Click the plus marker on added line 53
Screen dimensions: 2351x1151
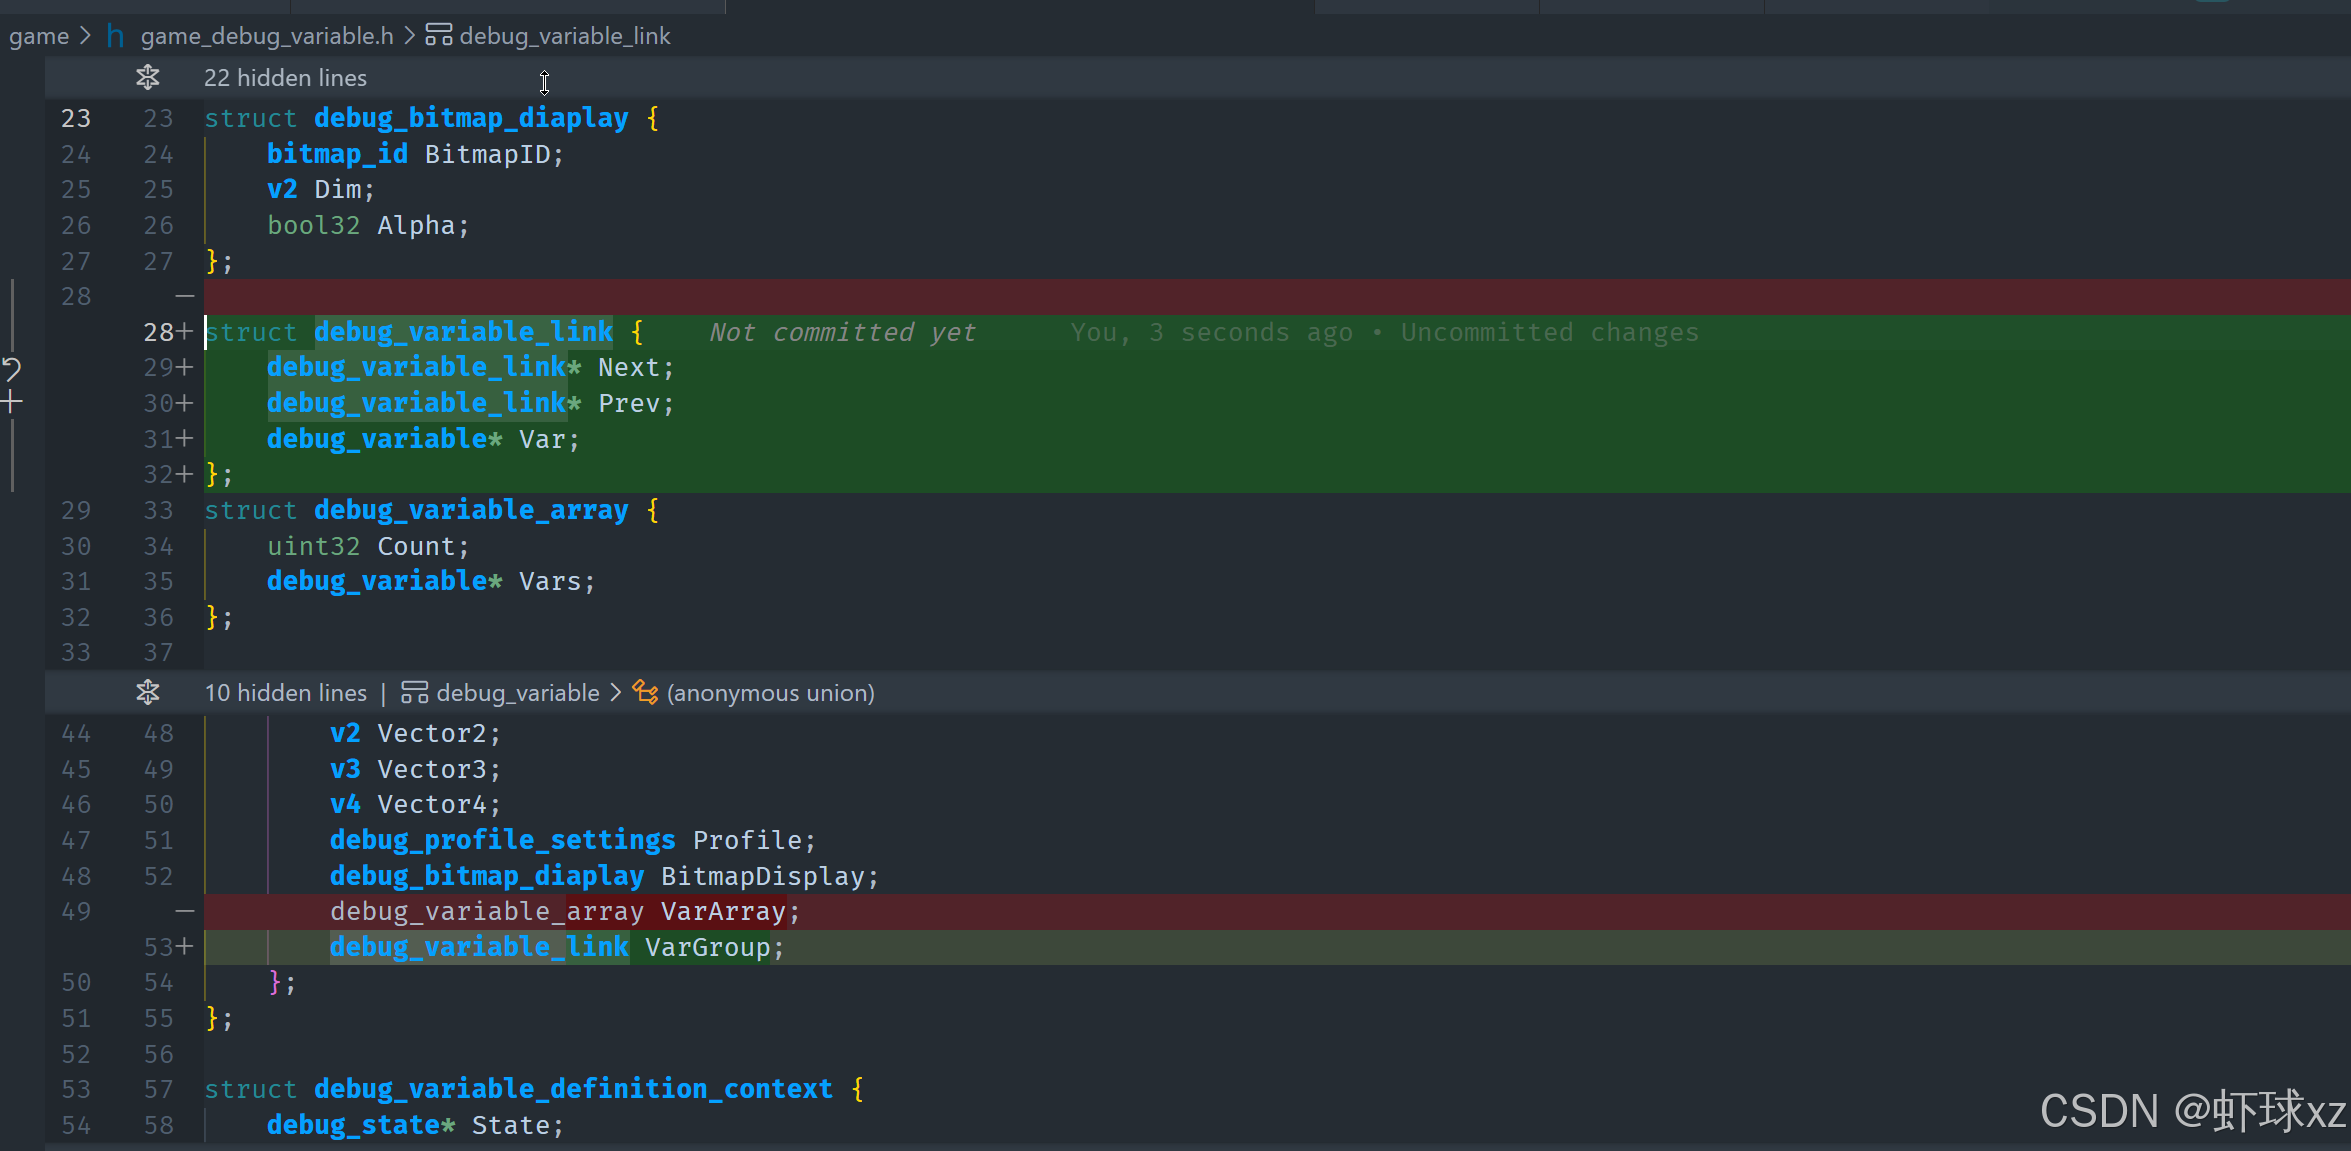pos(184,946)
